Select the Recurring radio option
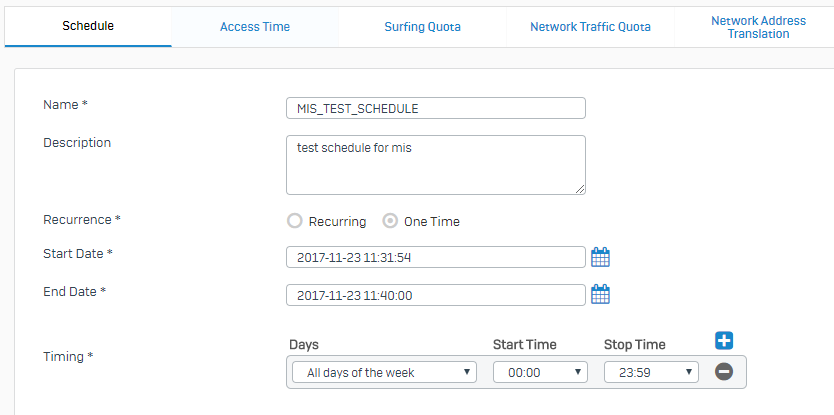The width and height of the screenshot is (834, 415). (x=295, y=221)
